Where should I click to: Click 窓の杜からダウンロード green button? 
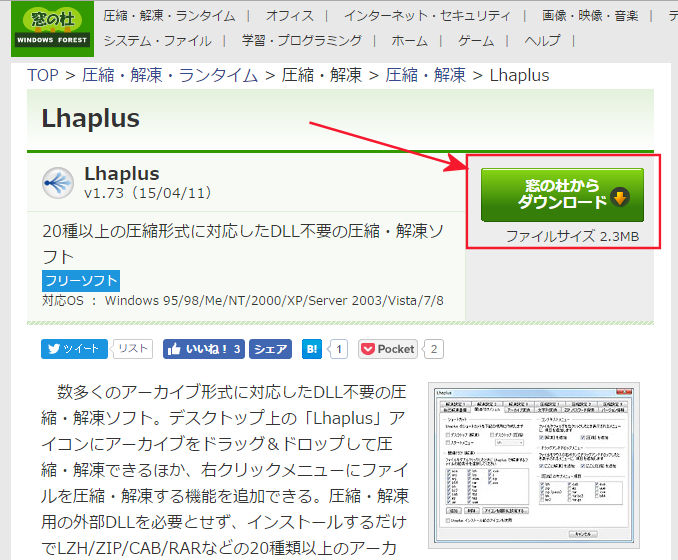pos(562,195)
